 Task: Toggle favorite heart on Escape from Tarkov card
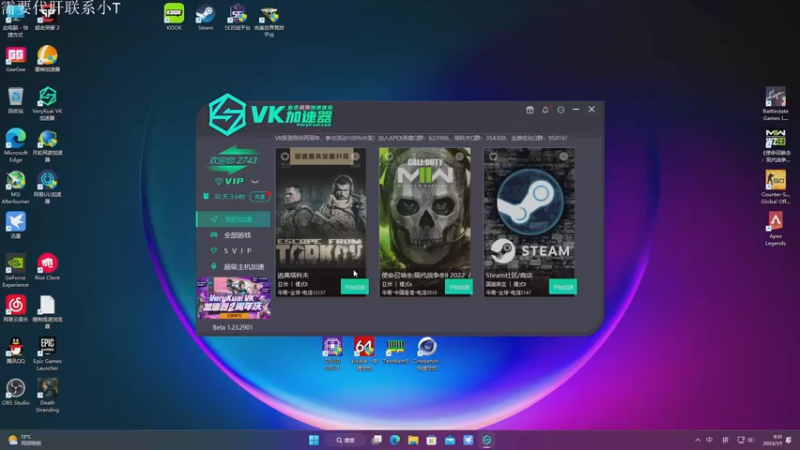[x=285, y=157]
